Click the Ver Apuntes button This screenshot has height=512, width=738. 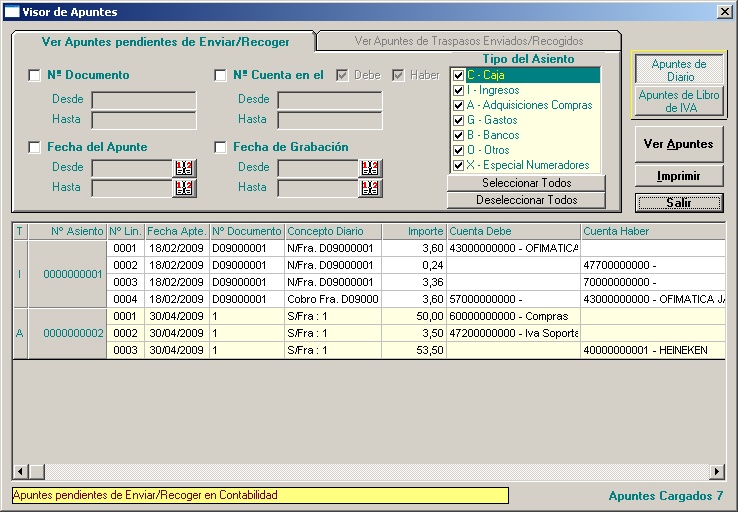(679, 144)
